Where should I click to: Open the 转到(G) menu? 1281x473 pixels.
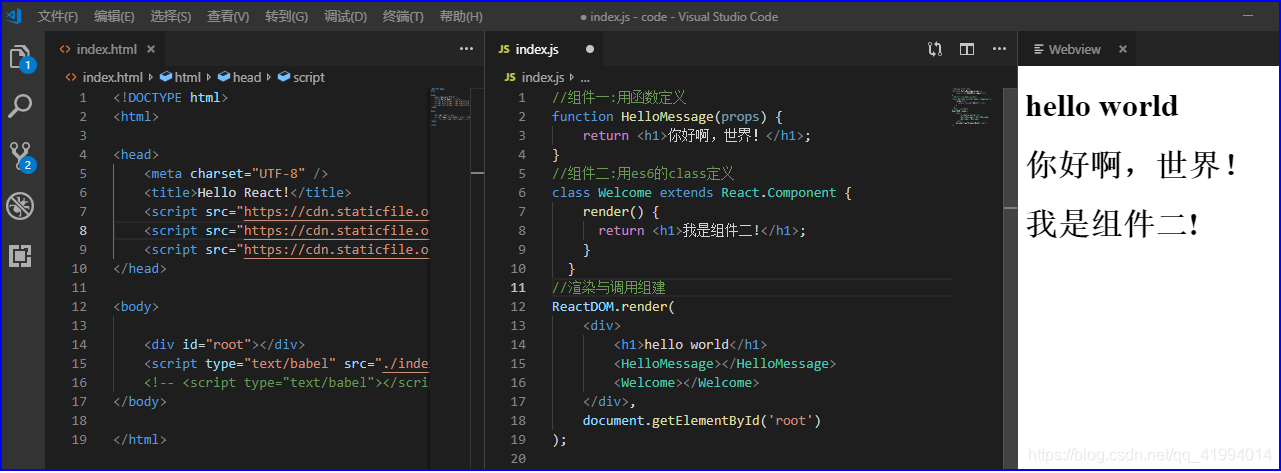click(x=287, y=17)
